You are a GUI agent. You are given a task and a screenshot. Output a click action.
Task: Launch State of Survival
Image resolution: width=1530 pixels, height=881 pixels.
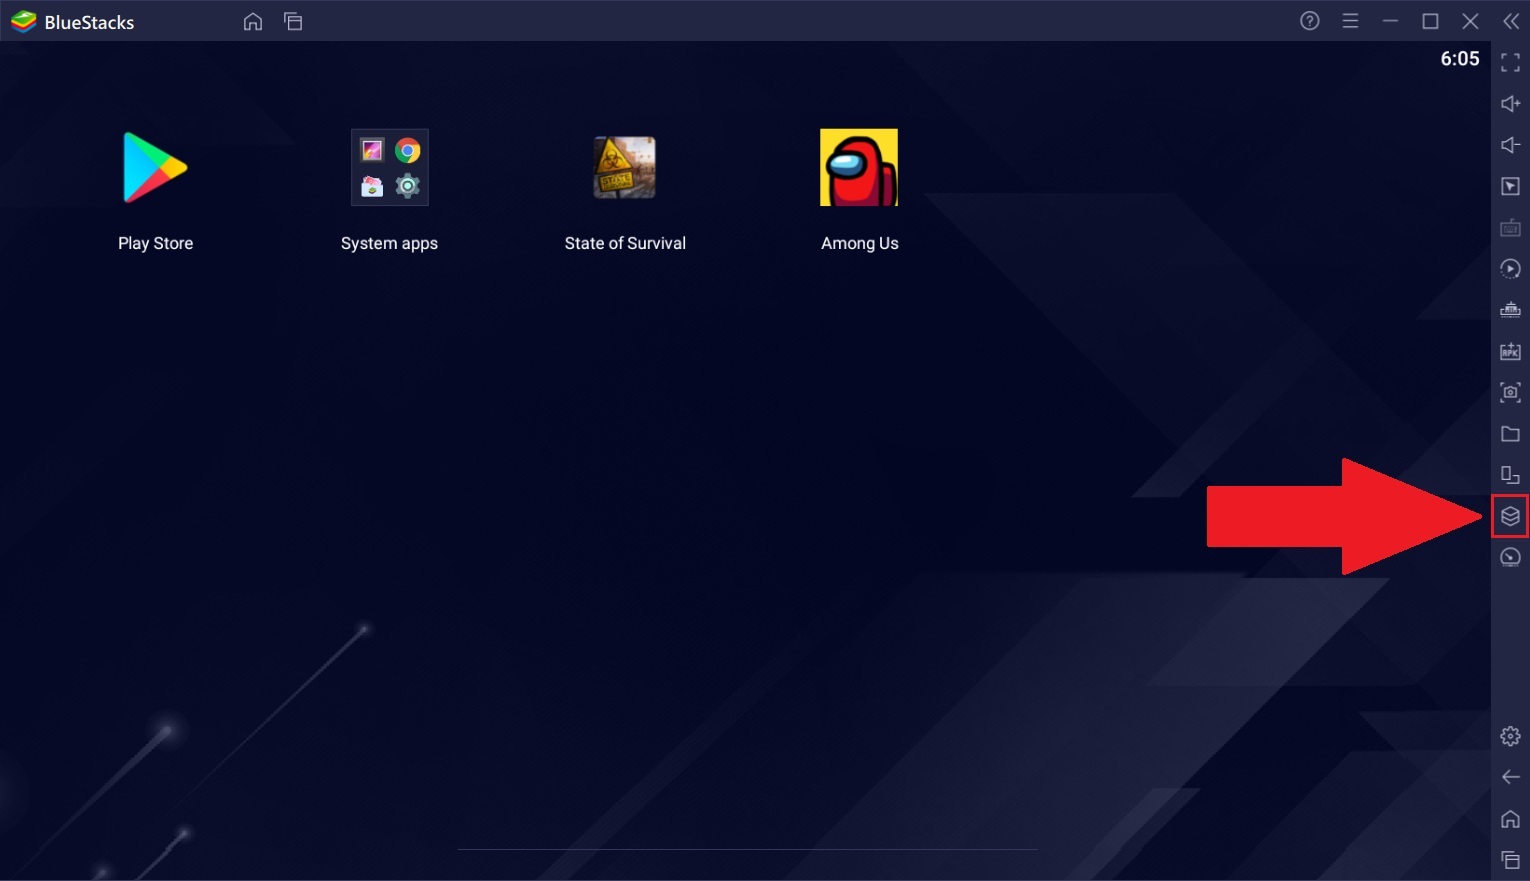(625, 167)
